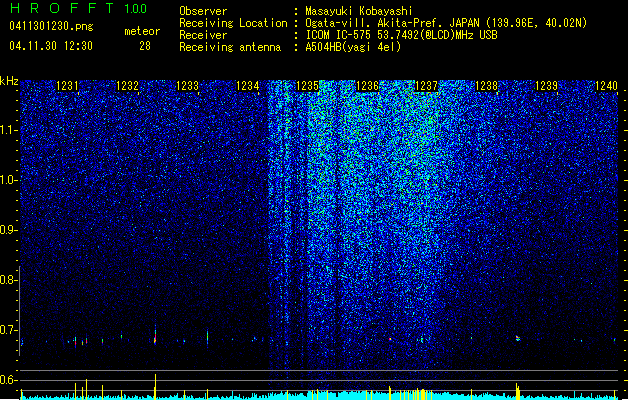Click the 0.9 kHz axis label
This screenshot has width=629, height=400.
pos(8,230)
